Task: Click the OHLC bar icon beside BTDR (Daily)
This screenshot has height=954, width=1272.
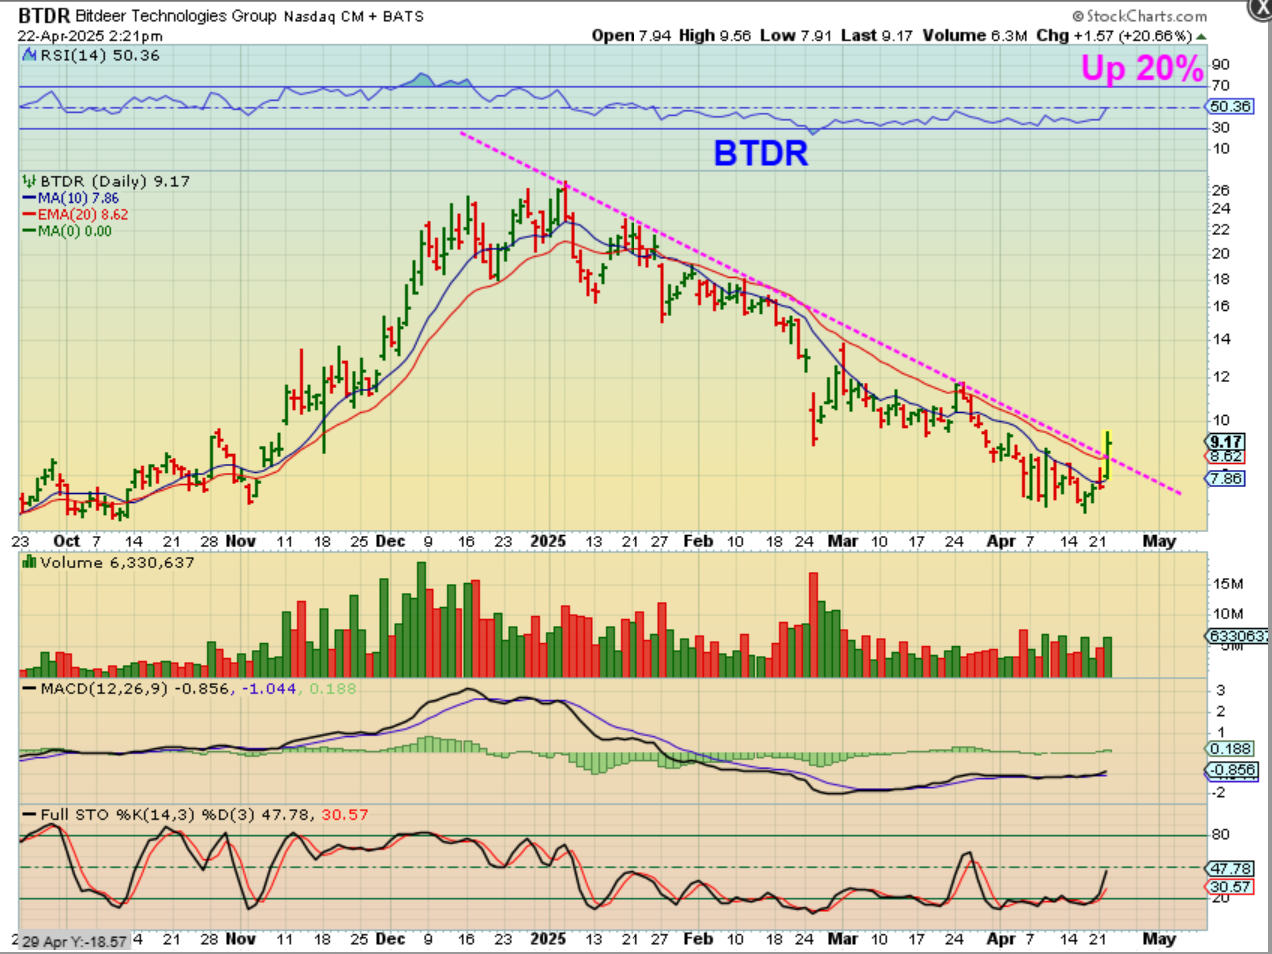Action: tap(29, 182)
